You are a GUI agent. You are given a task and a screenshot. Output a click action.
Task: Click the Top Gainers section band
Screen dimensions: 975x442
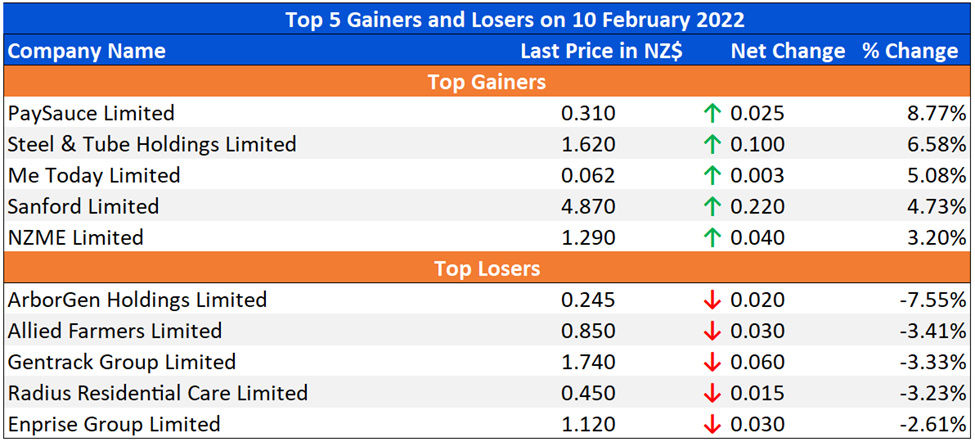[x=487, y=81]
